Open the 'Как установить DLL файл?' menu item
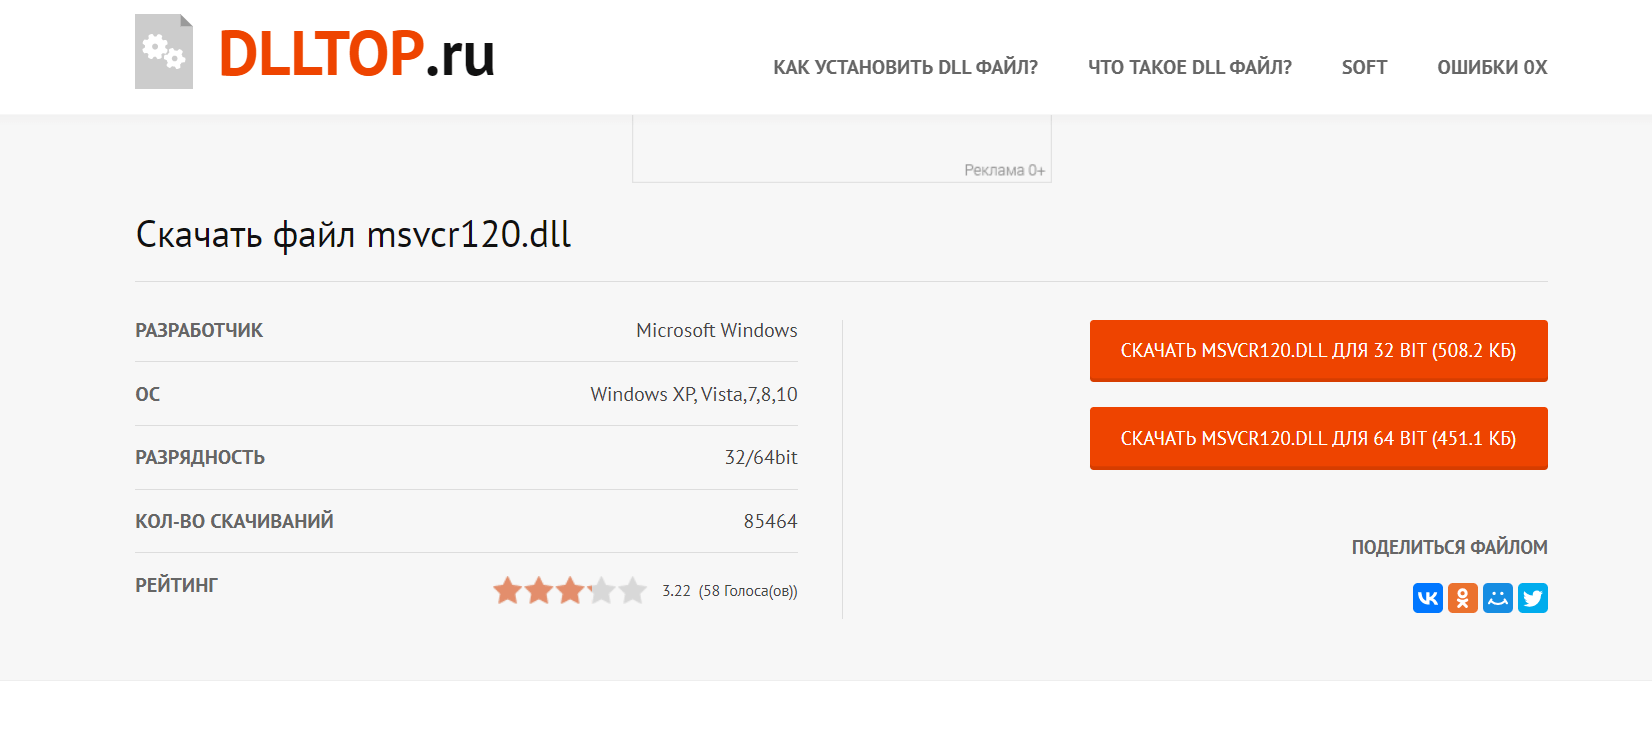 (x=905, y=67)
